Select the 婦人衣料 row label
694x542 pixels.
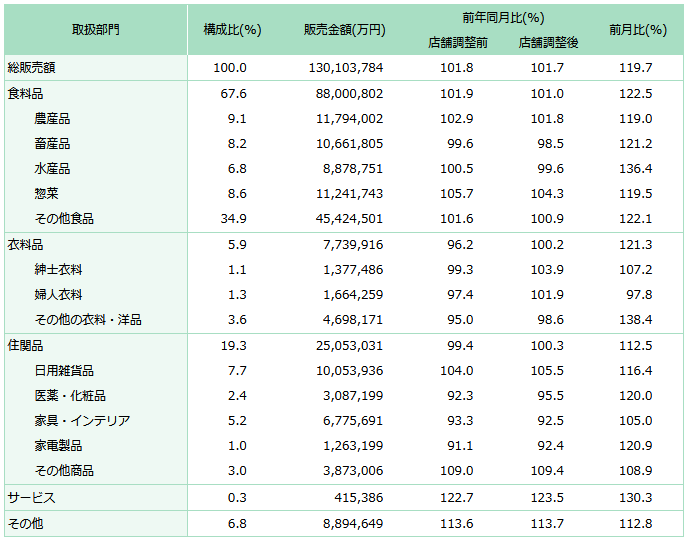(58, 295)
